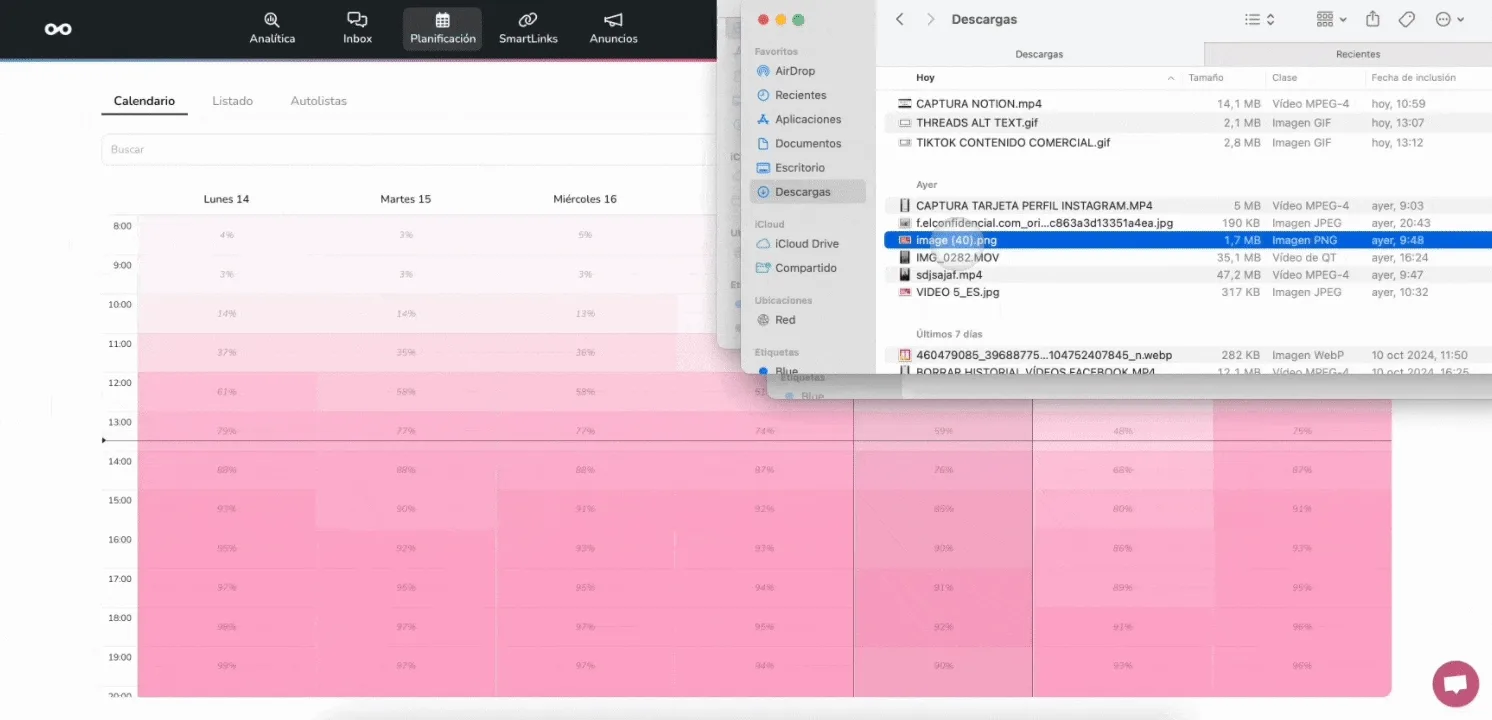Viewport: 1492px width, 720px height.
Task: Open the list view options dropdown
Action: point(1259,19)
